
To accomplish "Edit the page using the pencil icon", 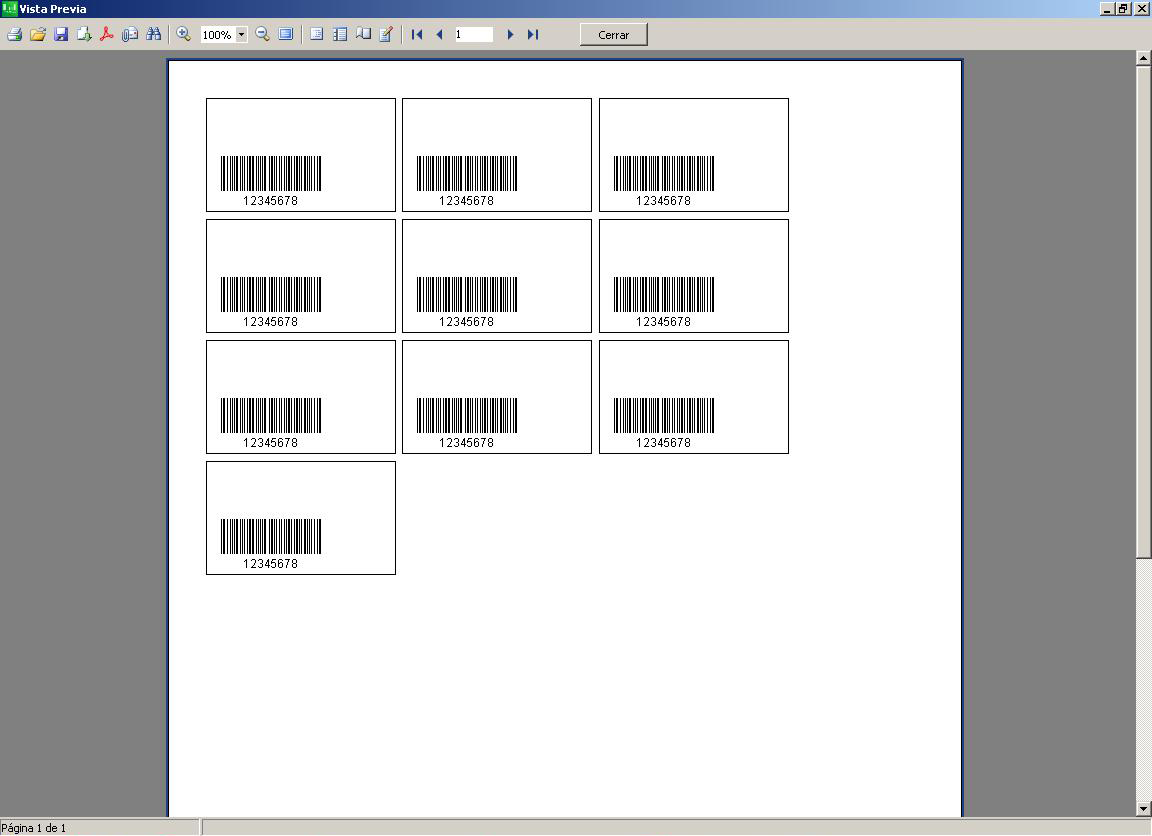I will point(386,35).
